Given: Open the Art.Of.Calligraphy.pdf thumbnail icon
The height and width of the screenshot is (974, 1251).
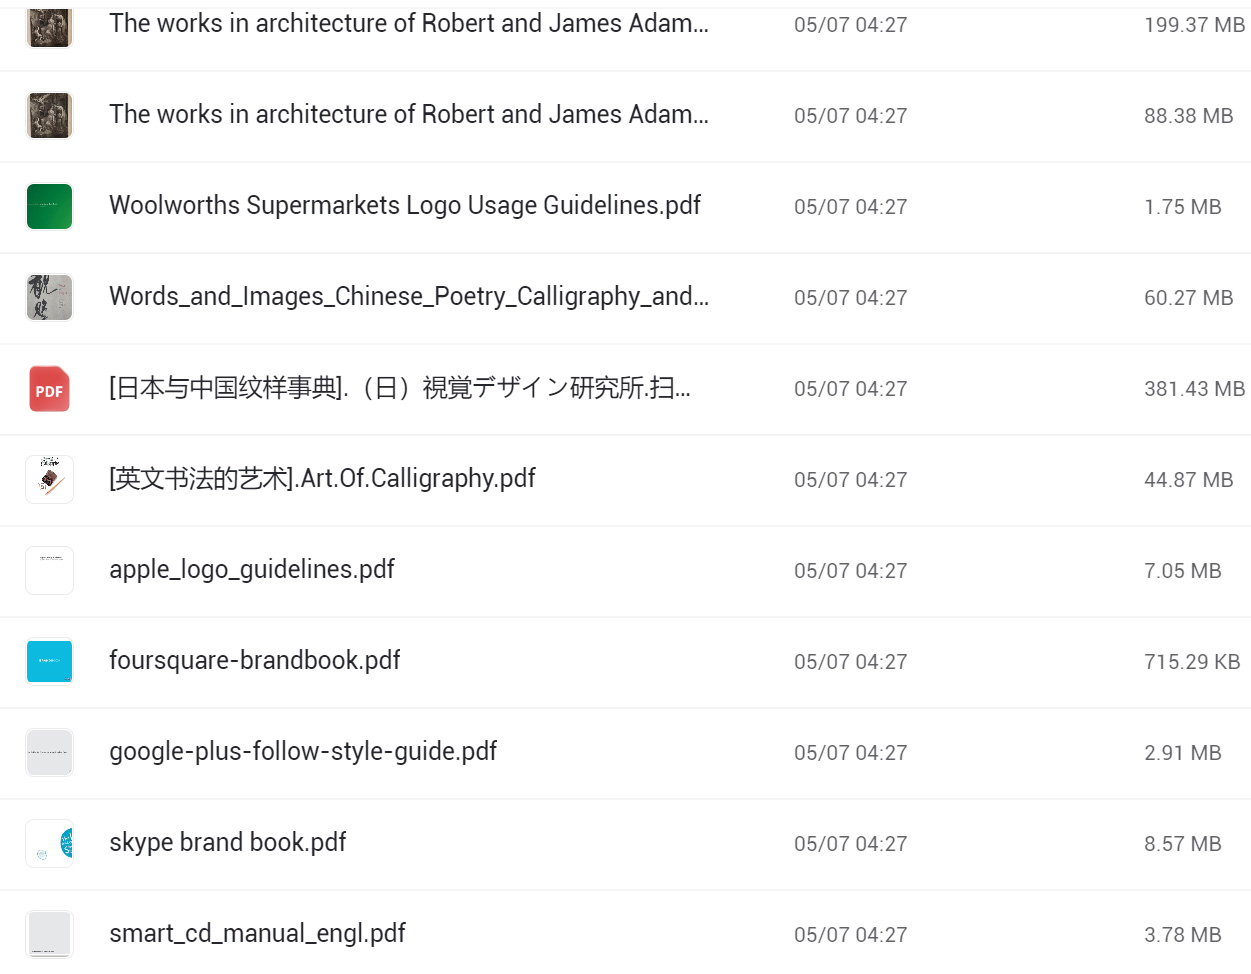Looking at the screenshot, I should 49,480.
